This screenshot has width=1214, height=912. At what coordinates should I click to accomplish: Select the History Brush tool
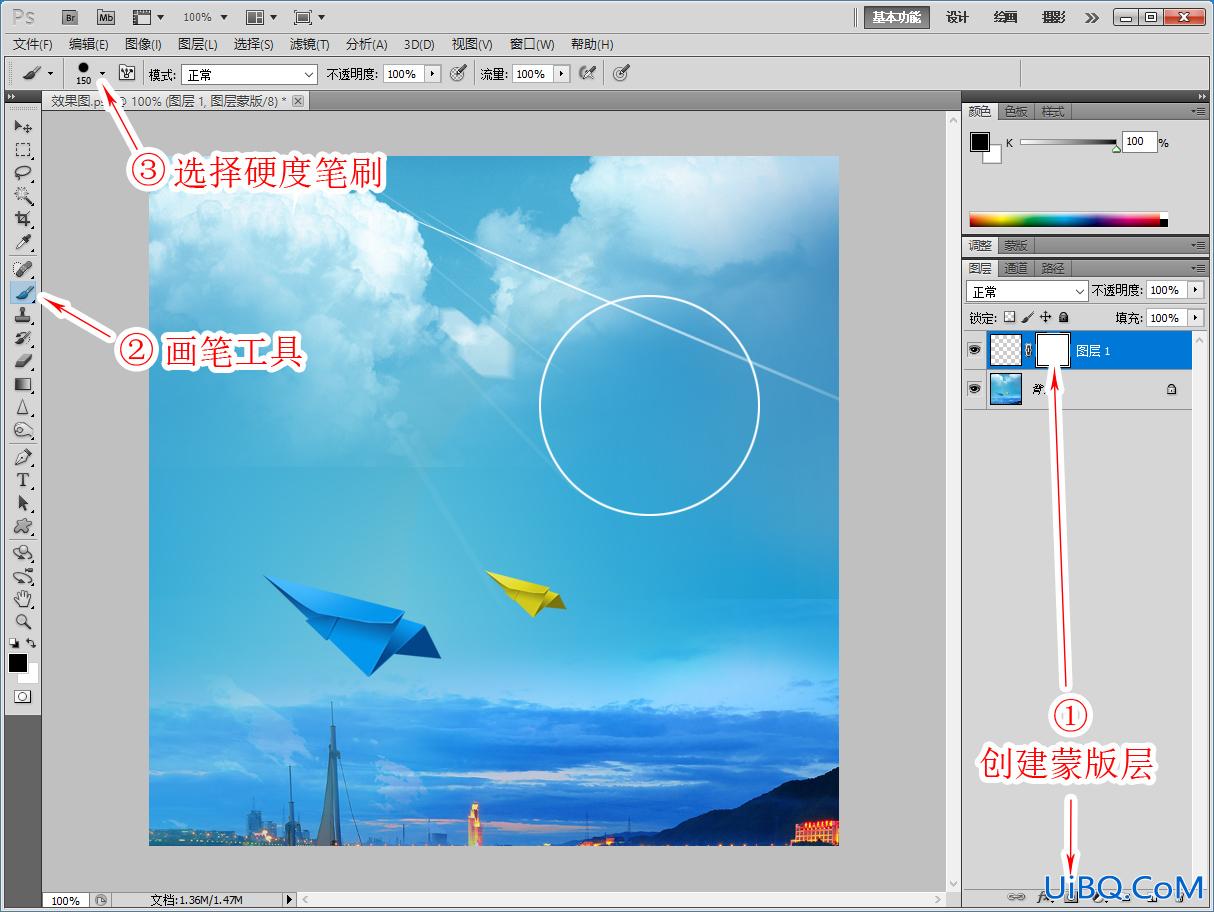click(x=23, y=339)
